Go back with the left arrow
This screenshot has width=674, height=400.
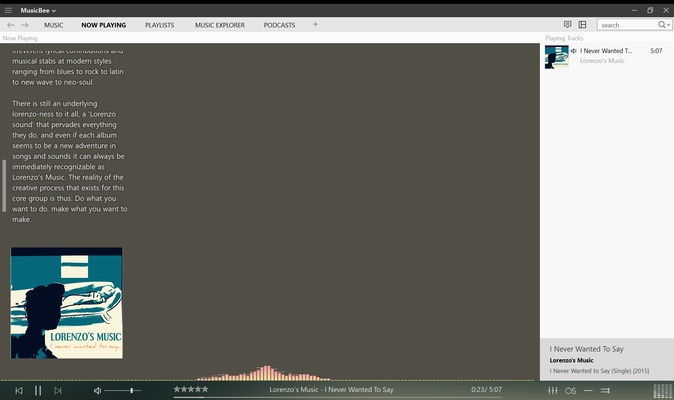(x=11, y=25)
